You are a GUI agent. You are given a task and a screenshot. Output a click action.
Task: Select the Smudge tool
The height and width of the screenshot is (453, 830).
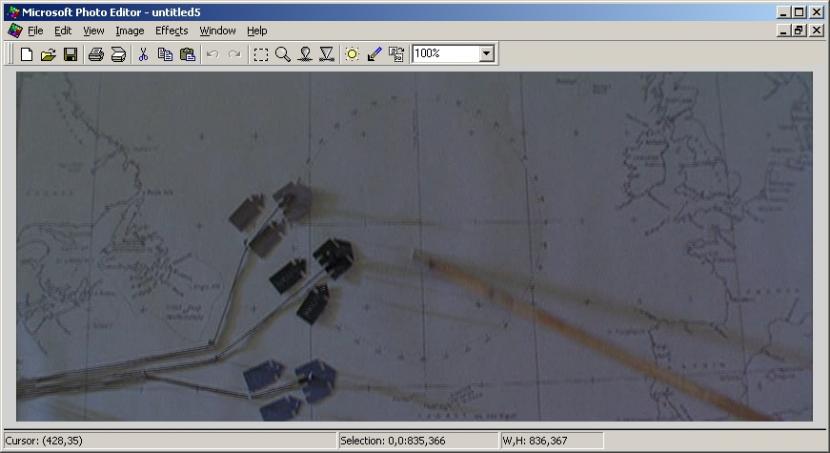(x=305, y=54)
